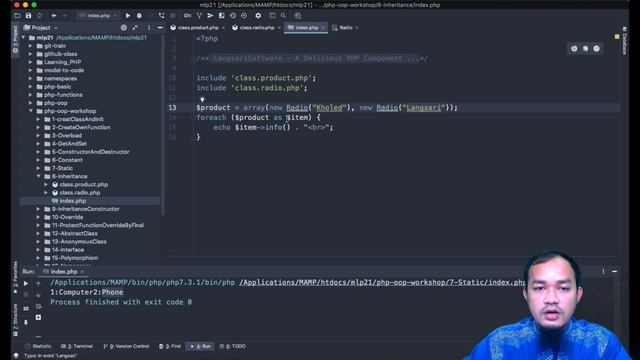Click the Listen for PHP Debug Connections phone icon
This screenshot has width=640, height=360.
tap(162, 16)
